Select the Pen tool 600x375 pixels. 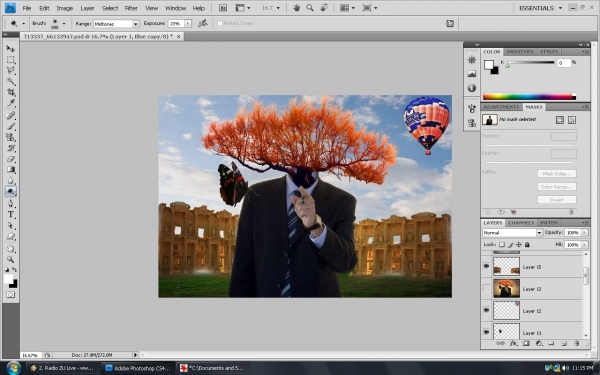[10, 204]
